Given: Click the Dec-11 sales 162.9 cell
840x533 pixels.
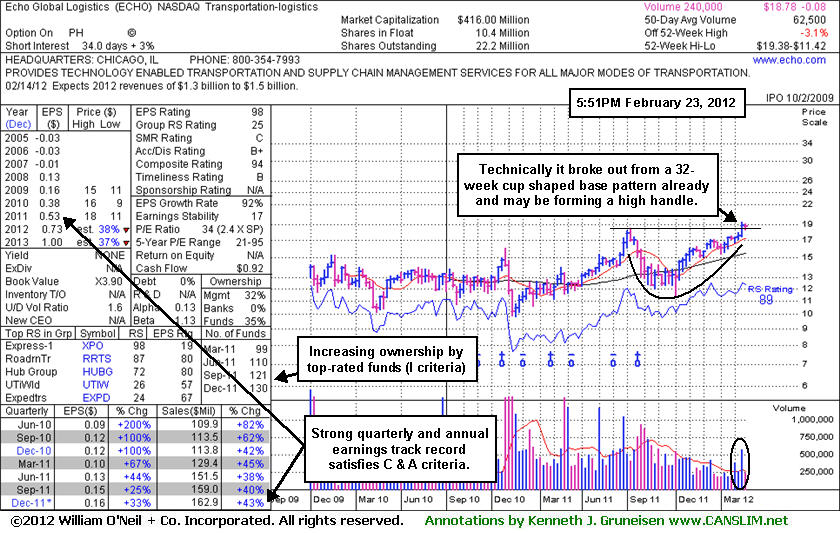Looking at the screenshot, I should point(204,503).
